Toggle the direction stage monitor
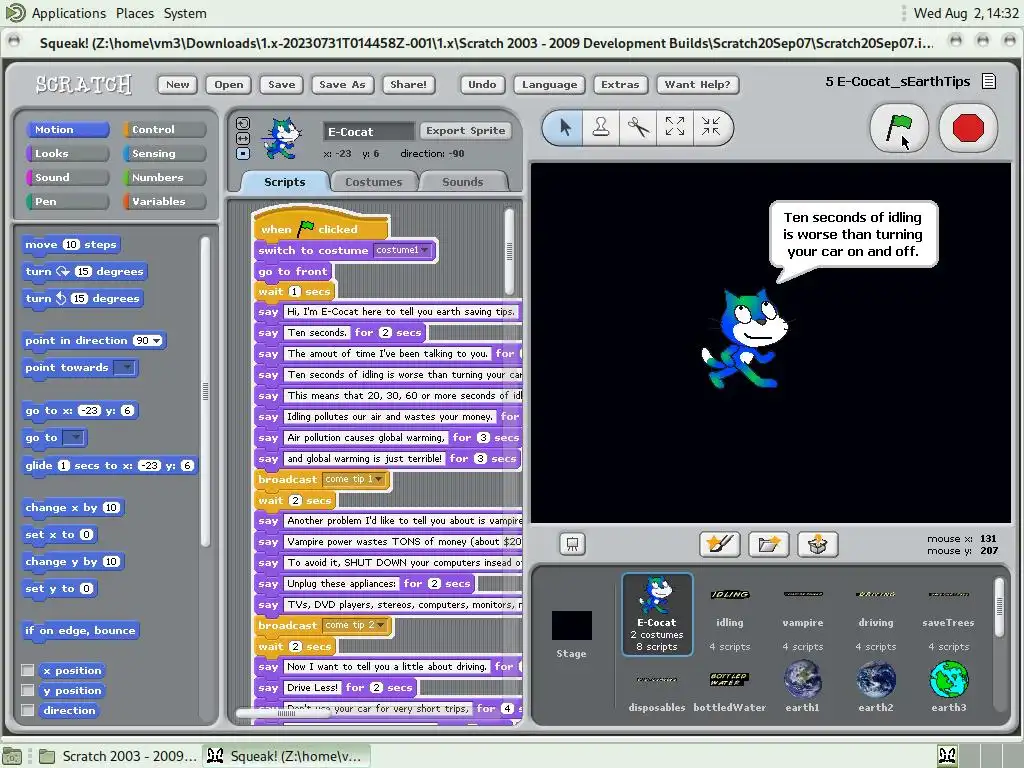This screenshot has width=1024, height=768. (x=27, y=710)
